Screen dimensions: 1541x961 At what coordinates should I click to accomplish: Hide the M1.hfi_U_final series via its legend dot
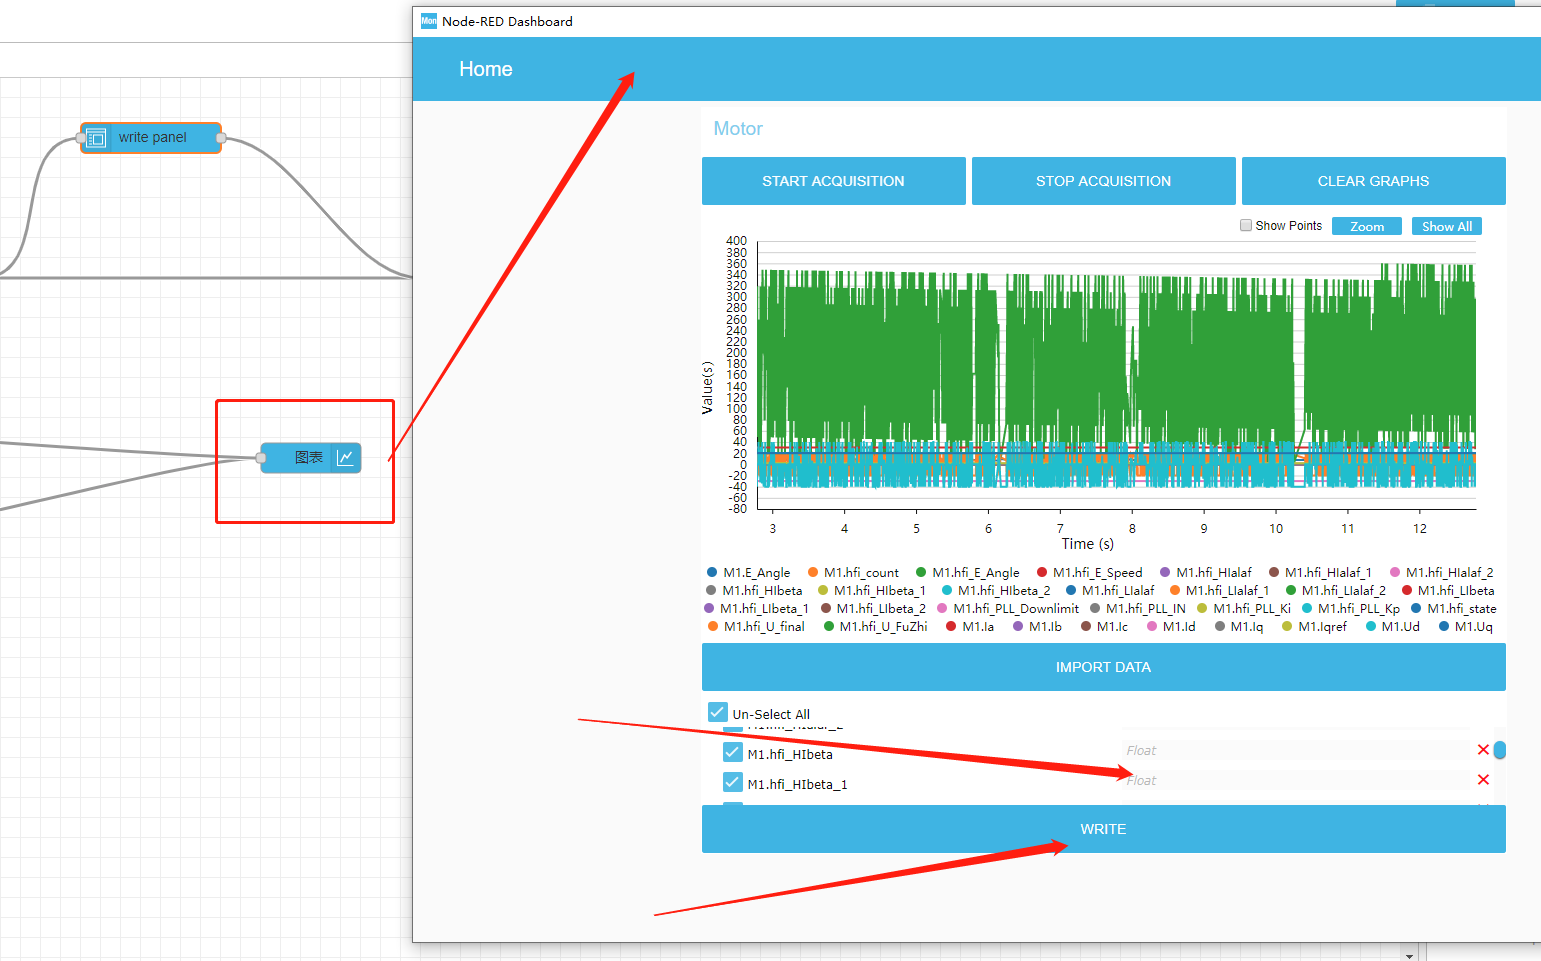coord(714,626)
